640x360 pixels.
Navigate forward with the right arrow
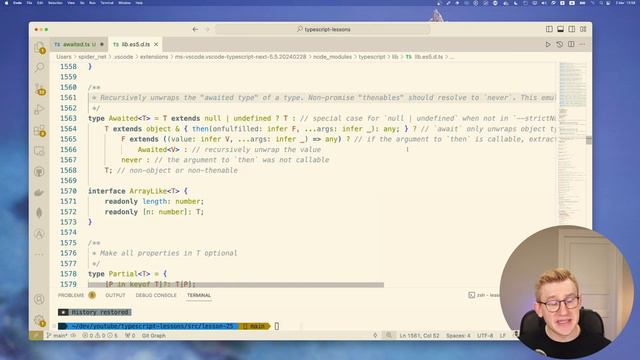coord(207,29)
